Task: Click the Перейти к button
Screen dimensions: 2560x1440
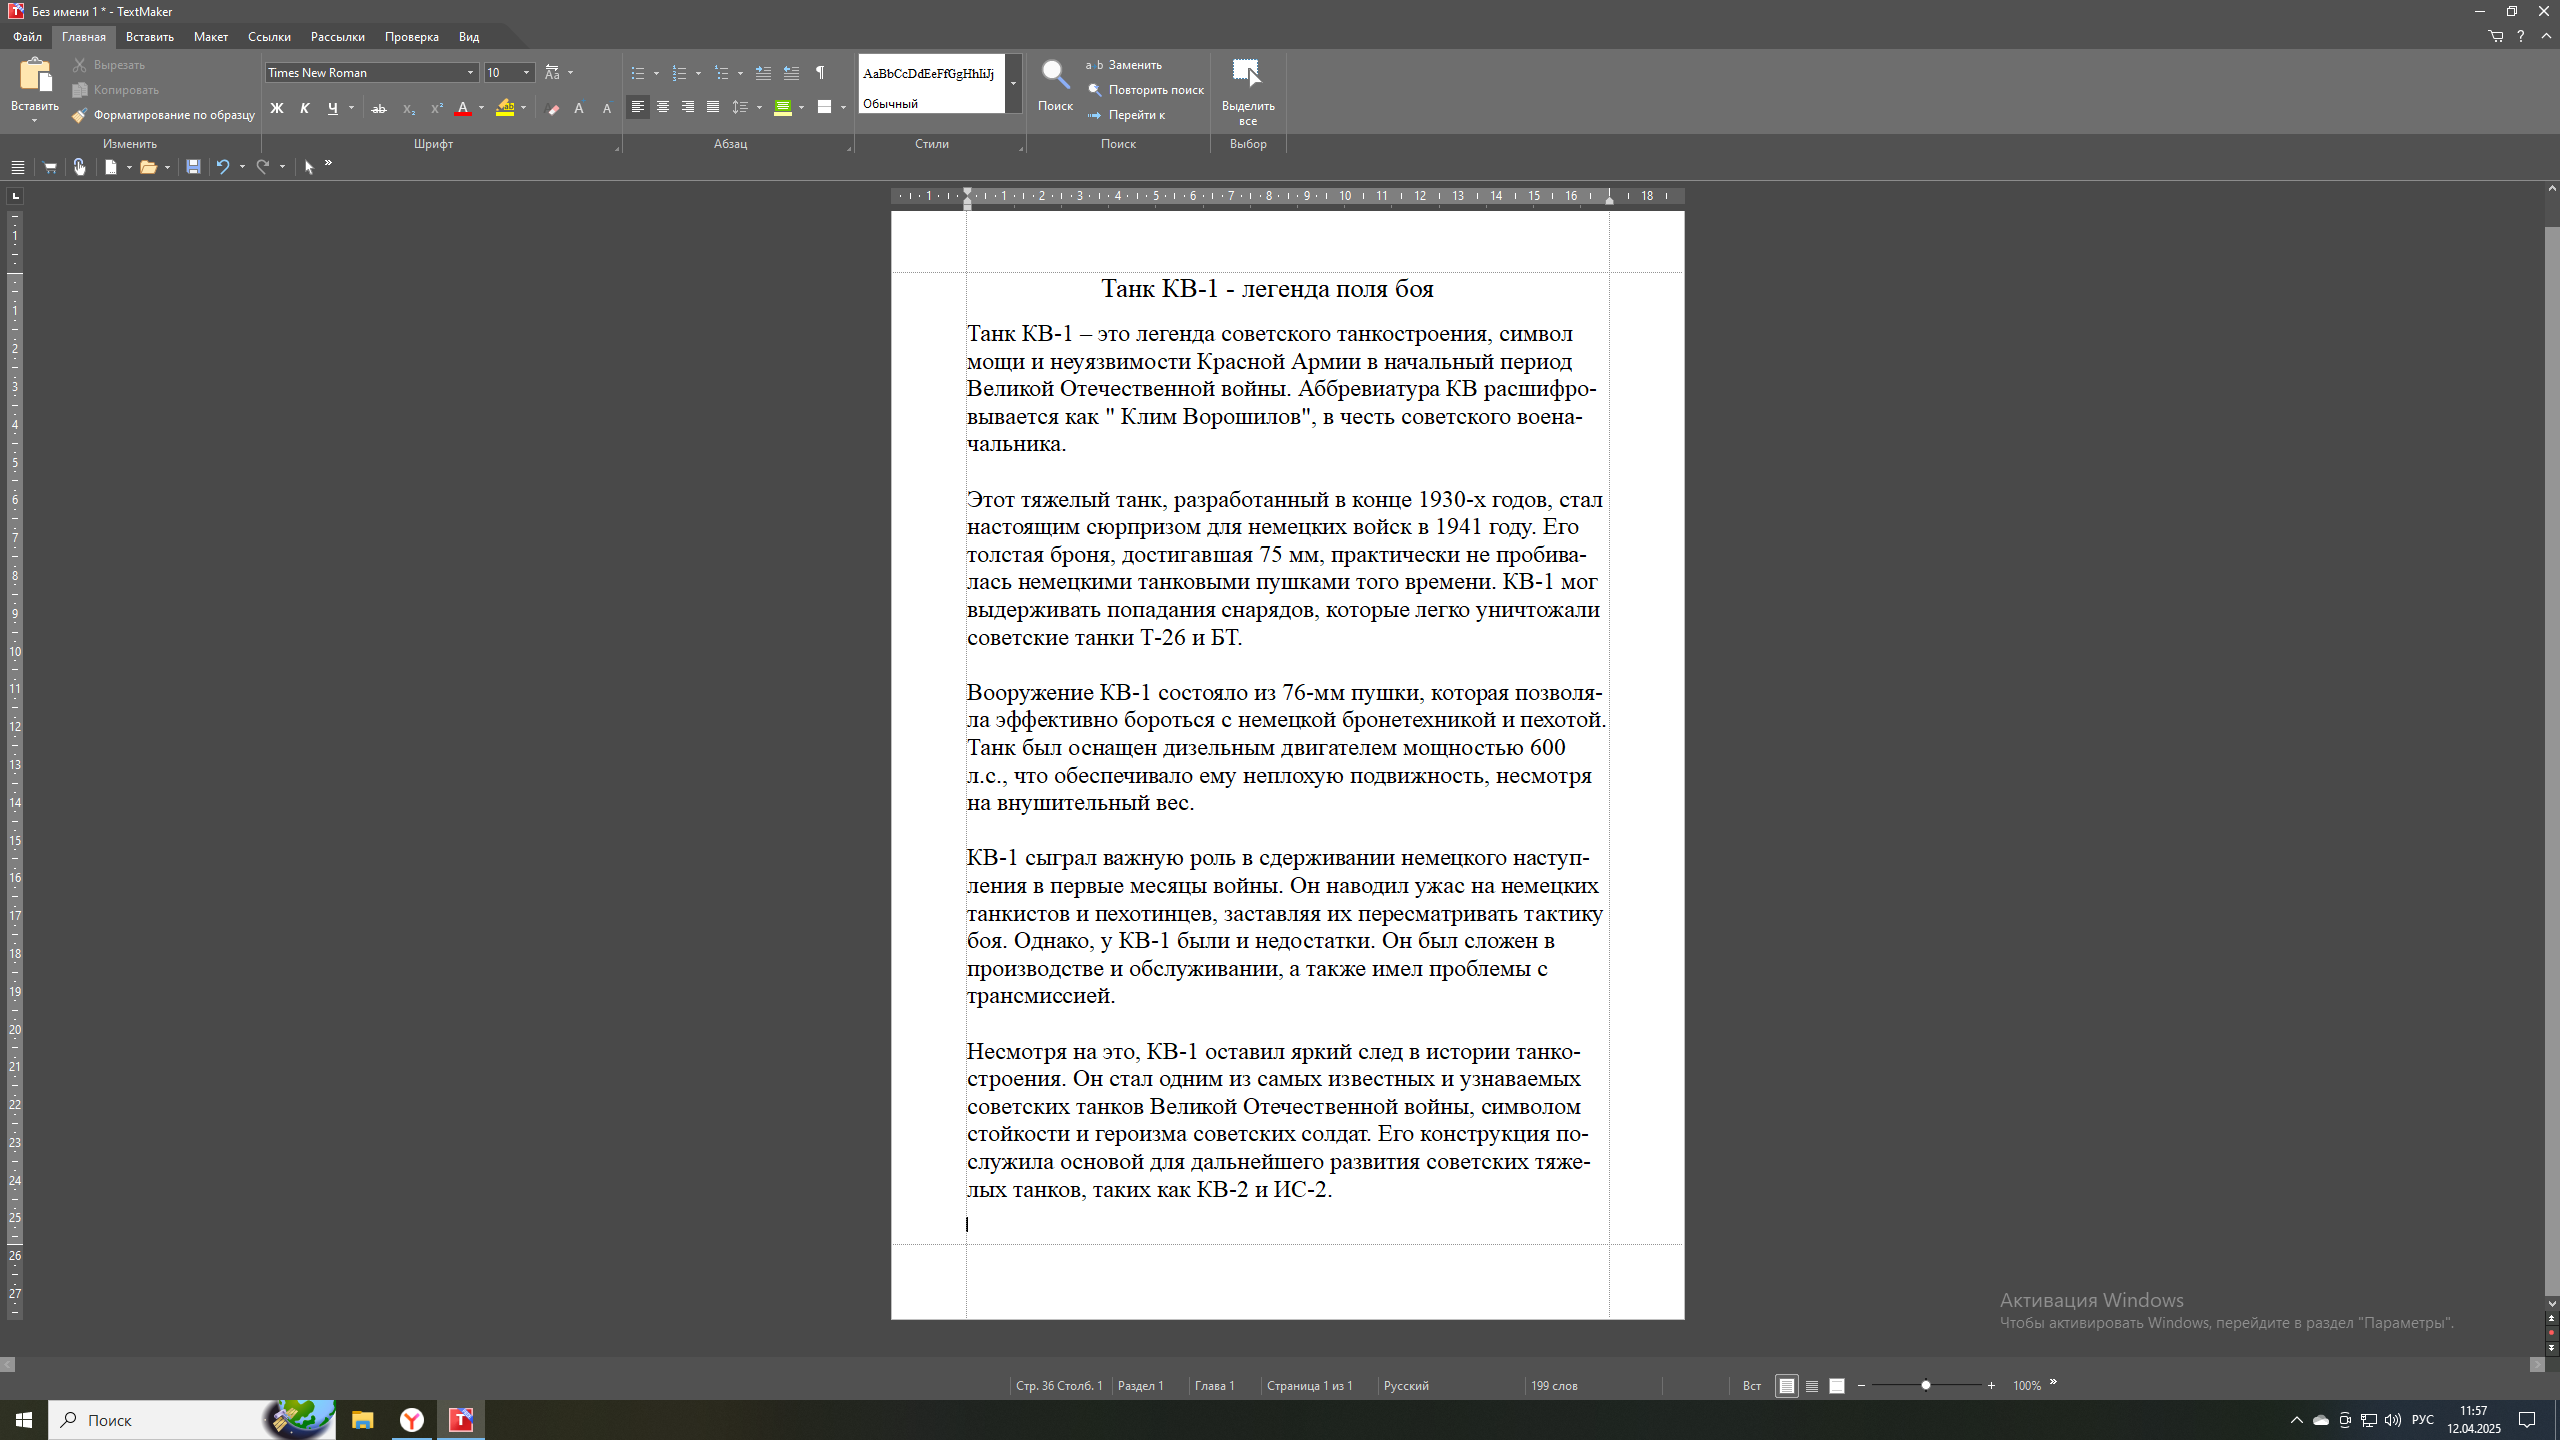Action: [x=1127, y=115]
